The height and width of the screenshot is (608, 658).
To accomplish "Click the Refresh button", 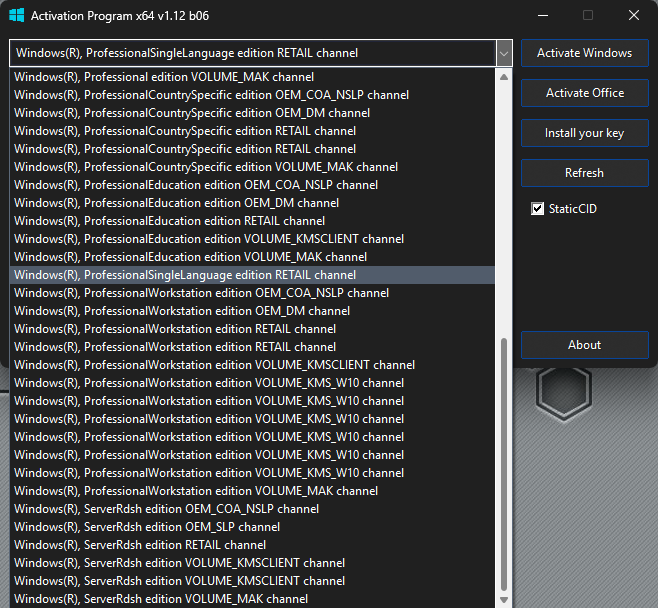I will 585,173.
